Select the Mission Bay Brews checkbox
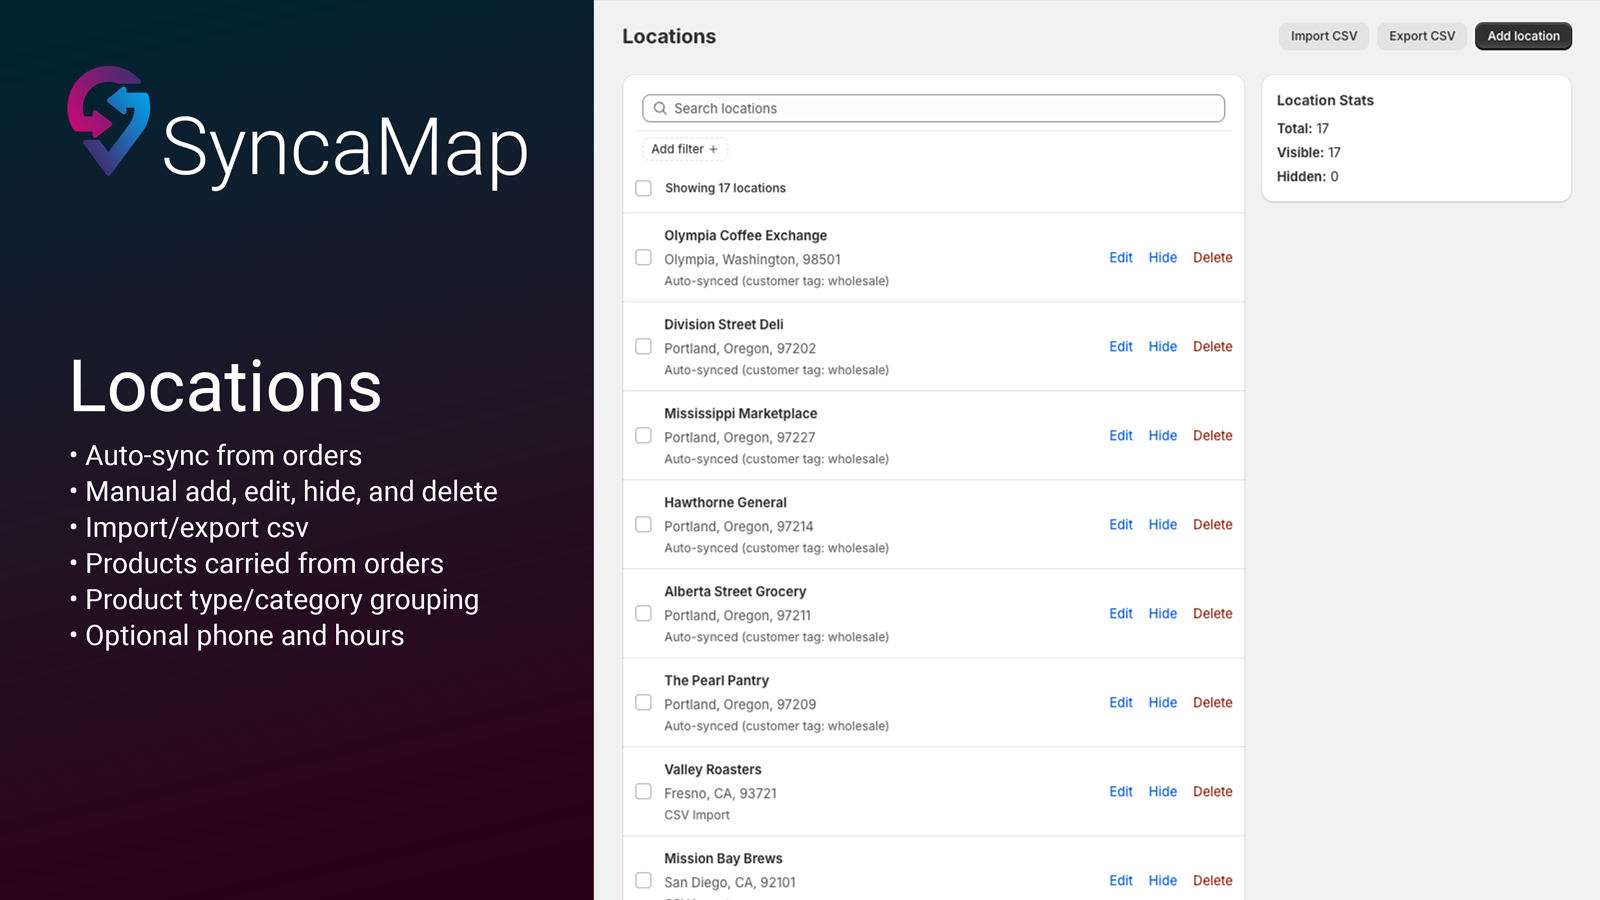The width and height of the screenshot is (1600, 900). click(644, 880)
